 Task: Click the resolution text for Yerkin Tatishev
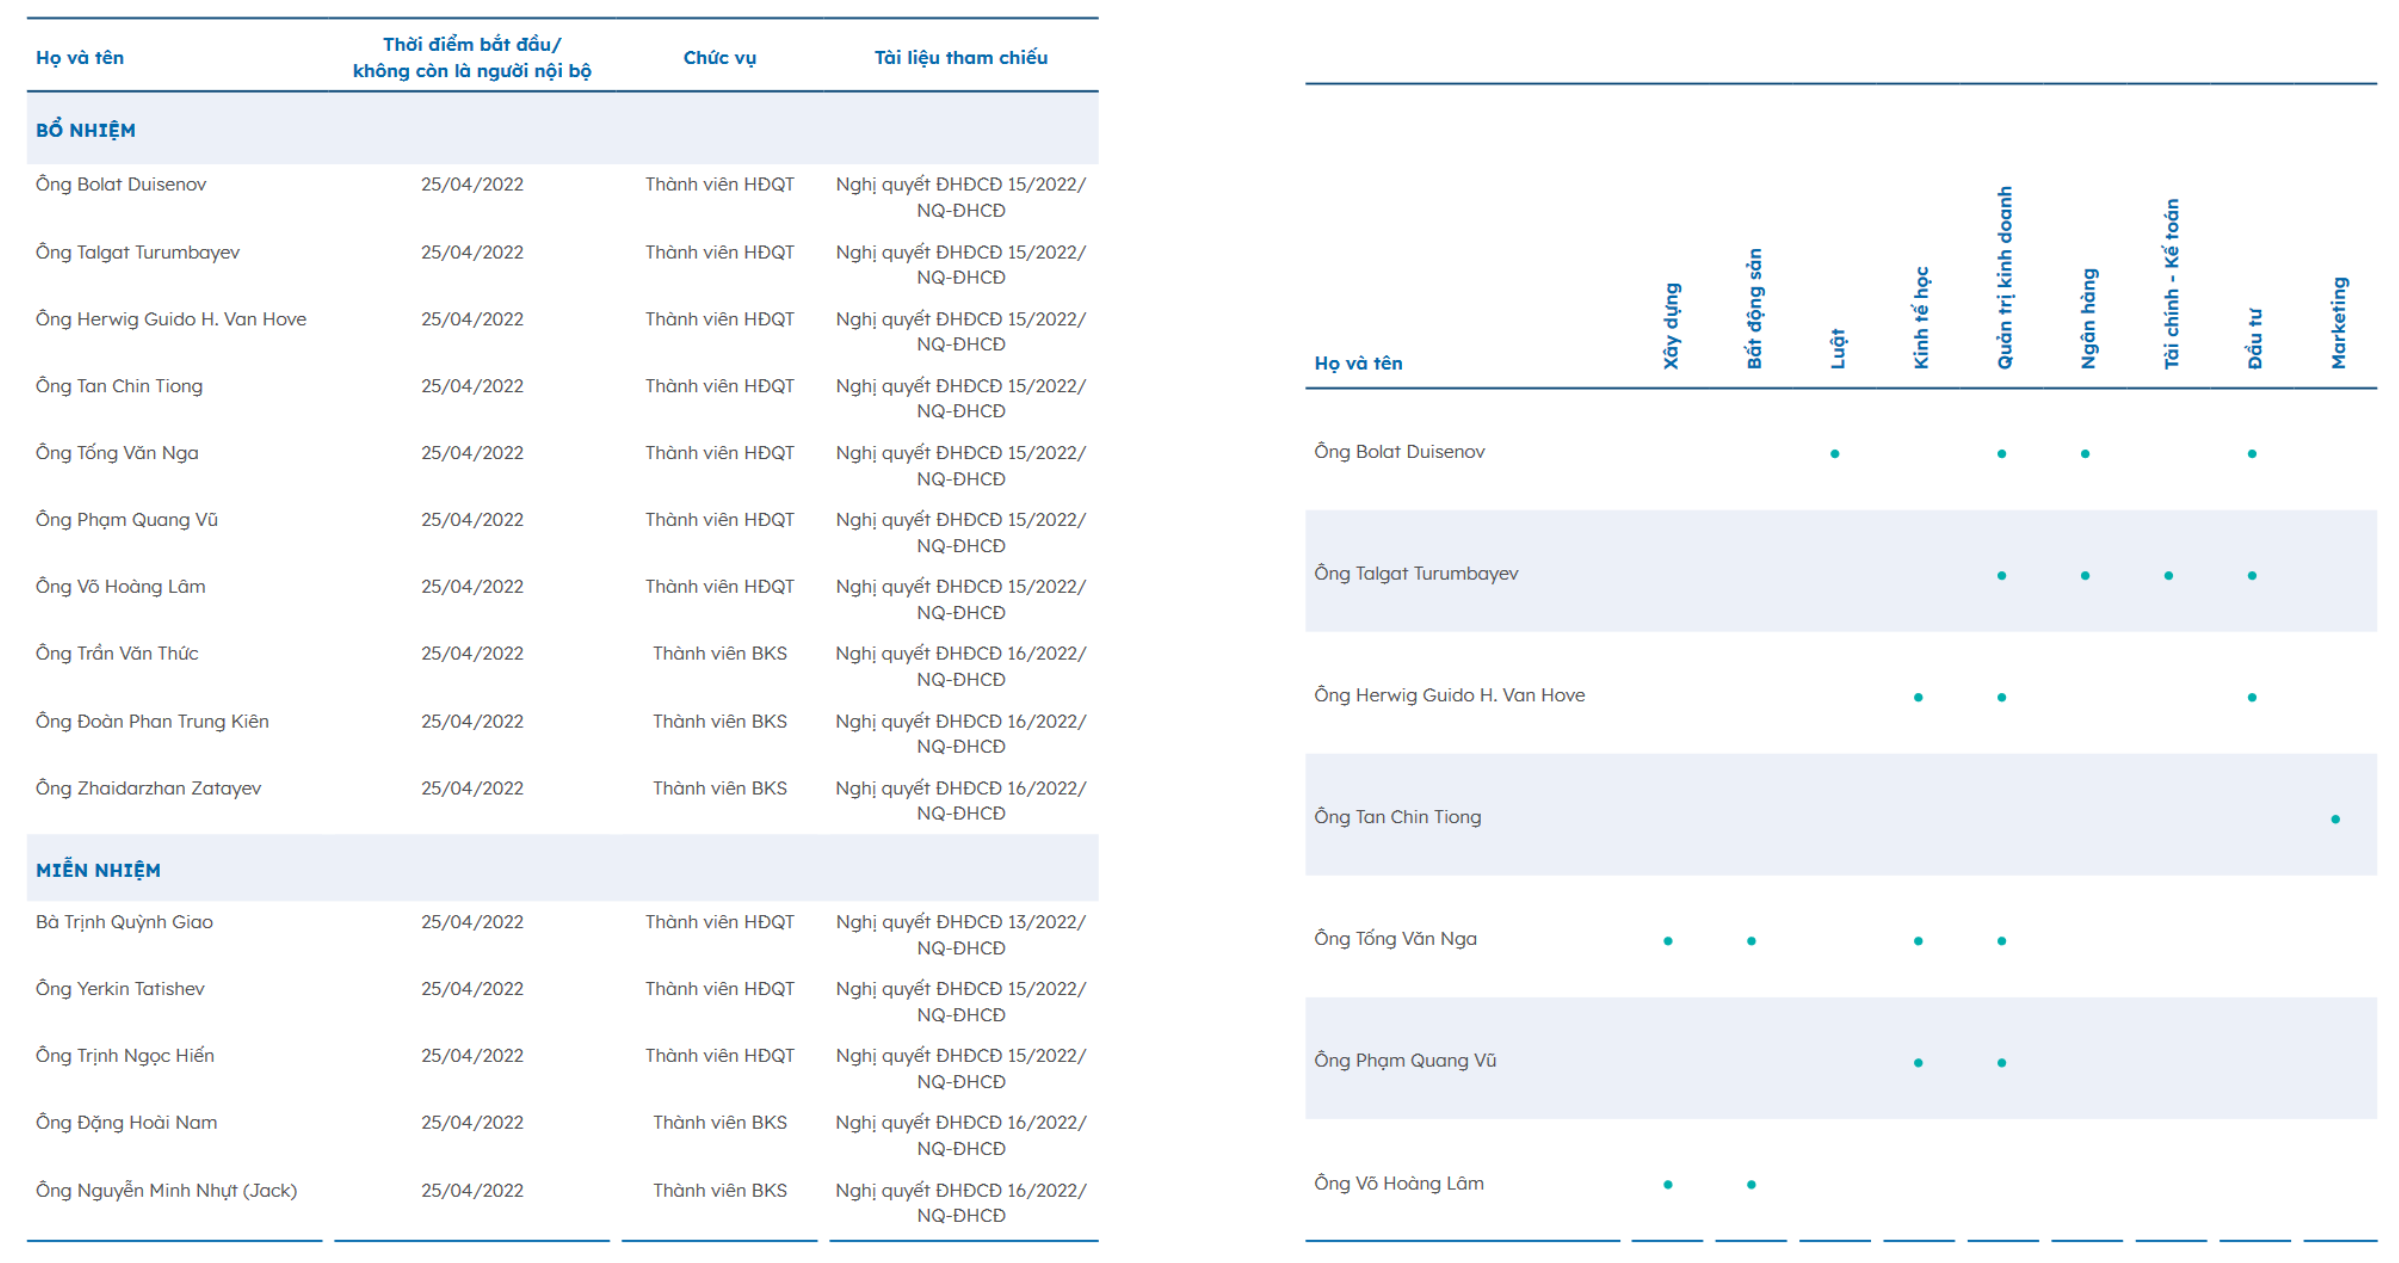pyautogui.click(x=961, y=1001)
